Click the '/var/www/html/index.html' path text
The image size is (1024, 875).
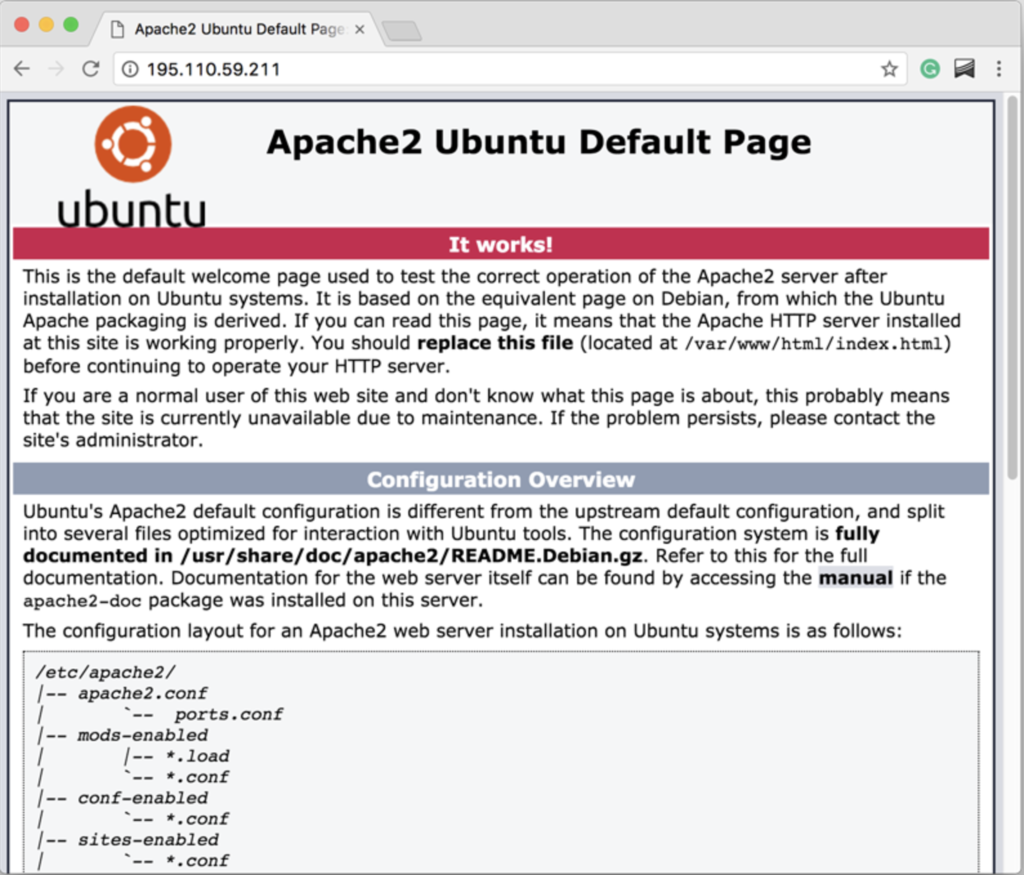point(813,343)
